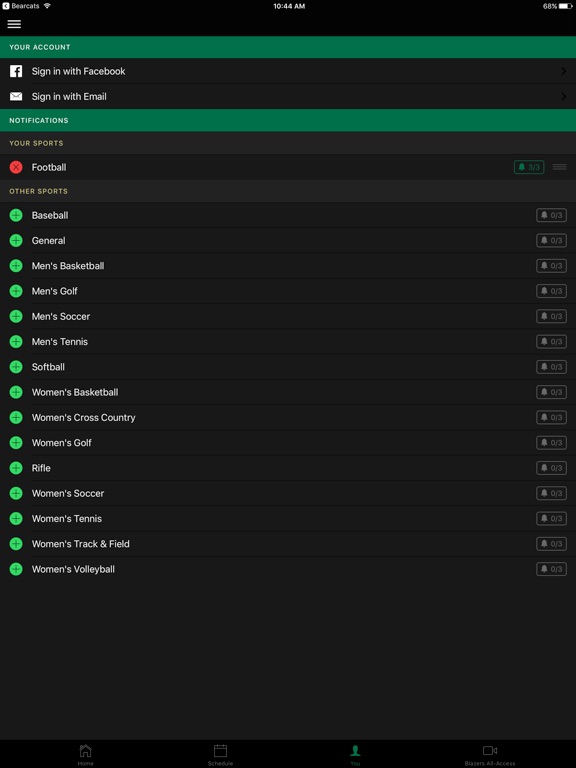This screenshot has width=576, height=768.
Task: Select the Rifle sport label
Action: (41, 468)
